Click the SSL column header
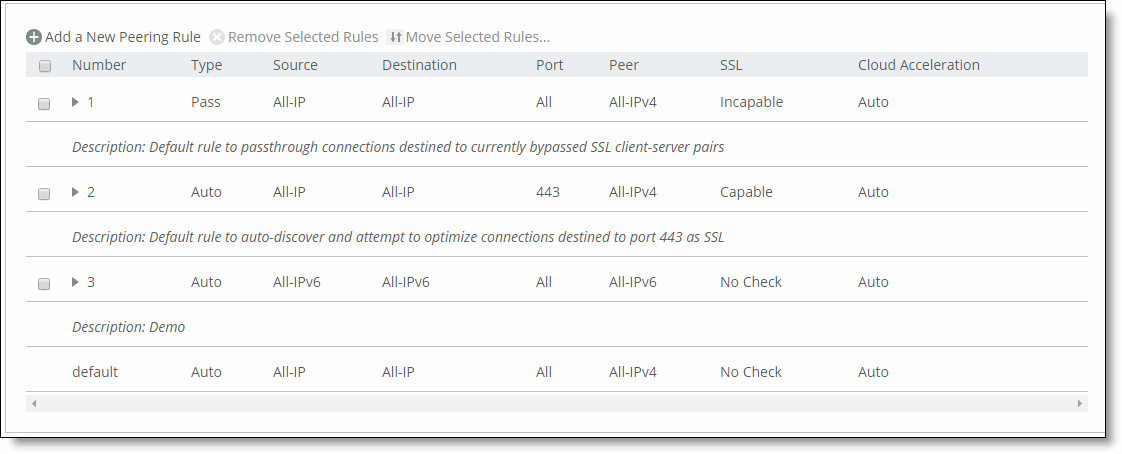Viewport: 1122px width, 454px height. click(x=731, y=65)
